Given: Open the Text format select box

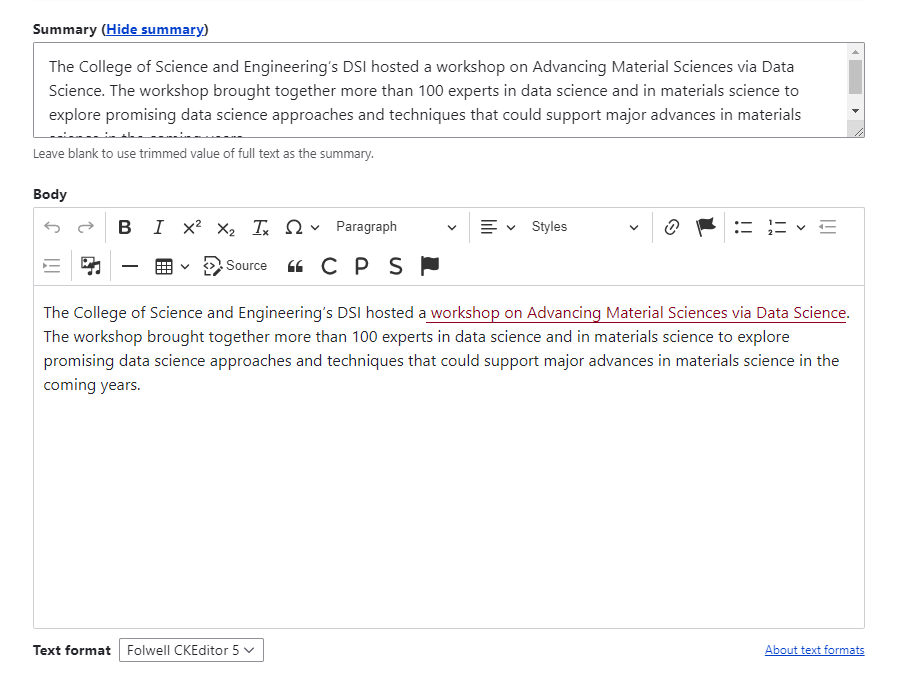Looking at the screenshot, I should click(x=191, y=650).
